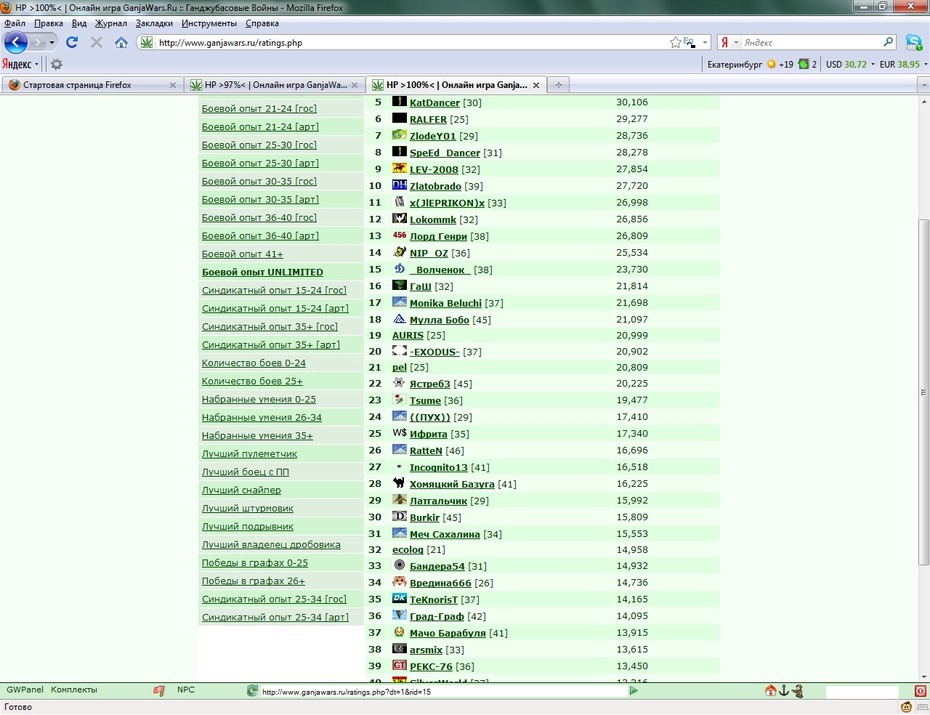Screen dimensions: 930x715
Task: Open the Файл menu
Action: pyautogui.click(x=14, y=23)
